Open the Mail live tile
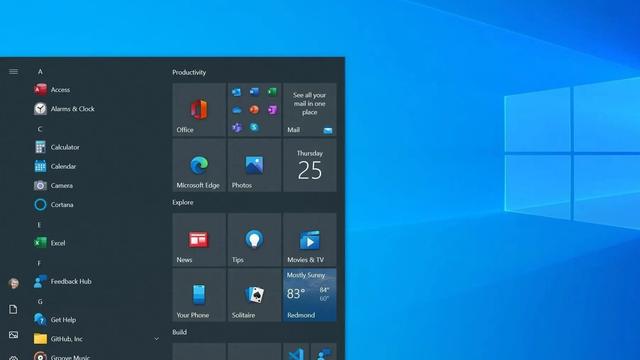This screenshot has width=640, height=360. click(310, 109)
